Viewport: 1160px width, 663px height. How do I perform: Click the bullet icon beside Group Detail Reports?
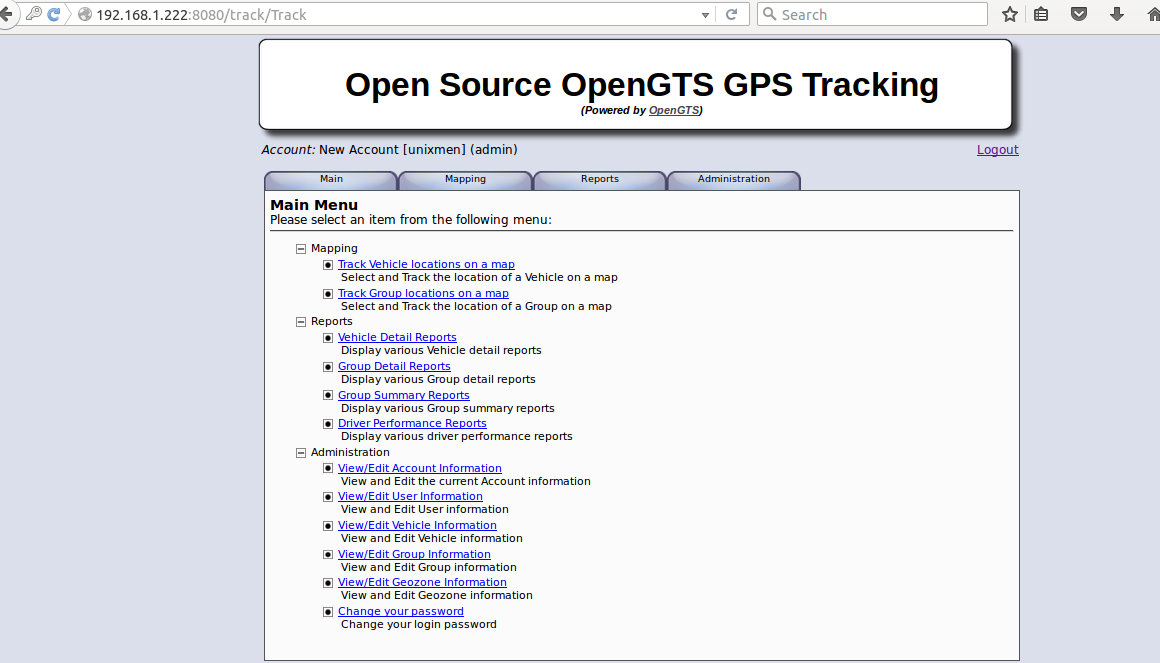coord(328,367)
